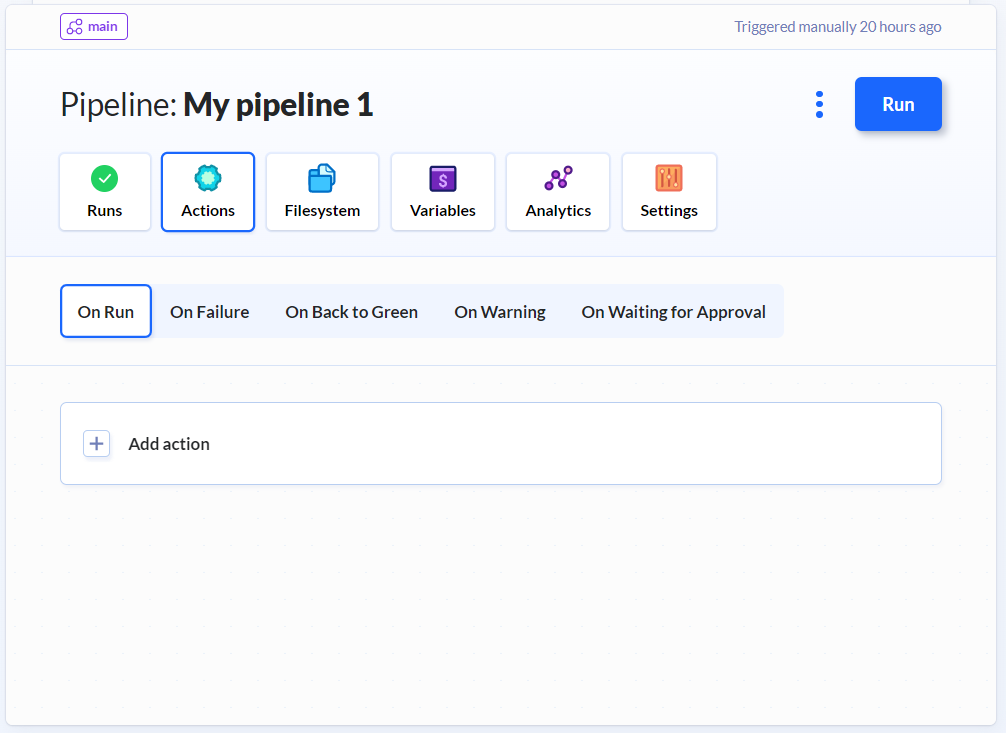Click the orange Settings sliders icon
Viewport: 1006px width, 733px height.
click(669, 179)
